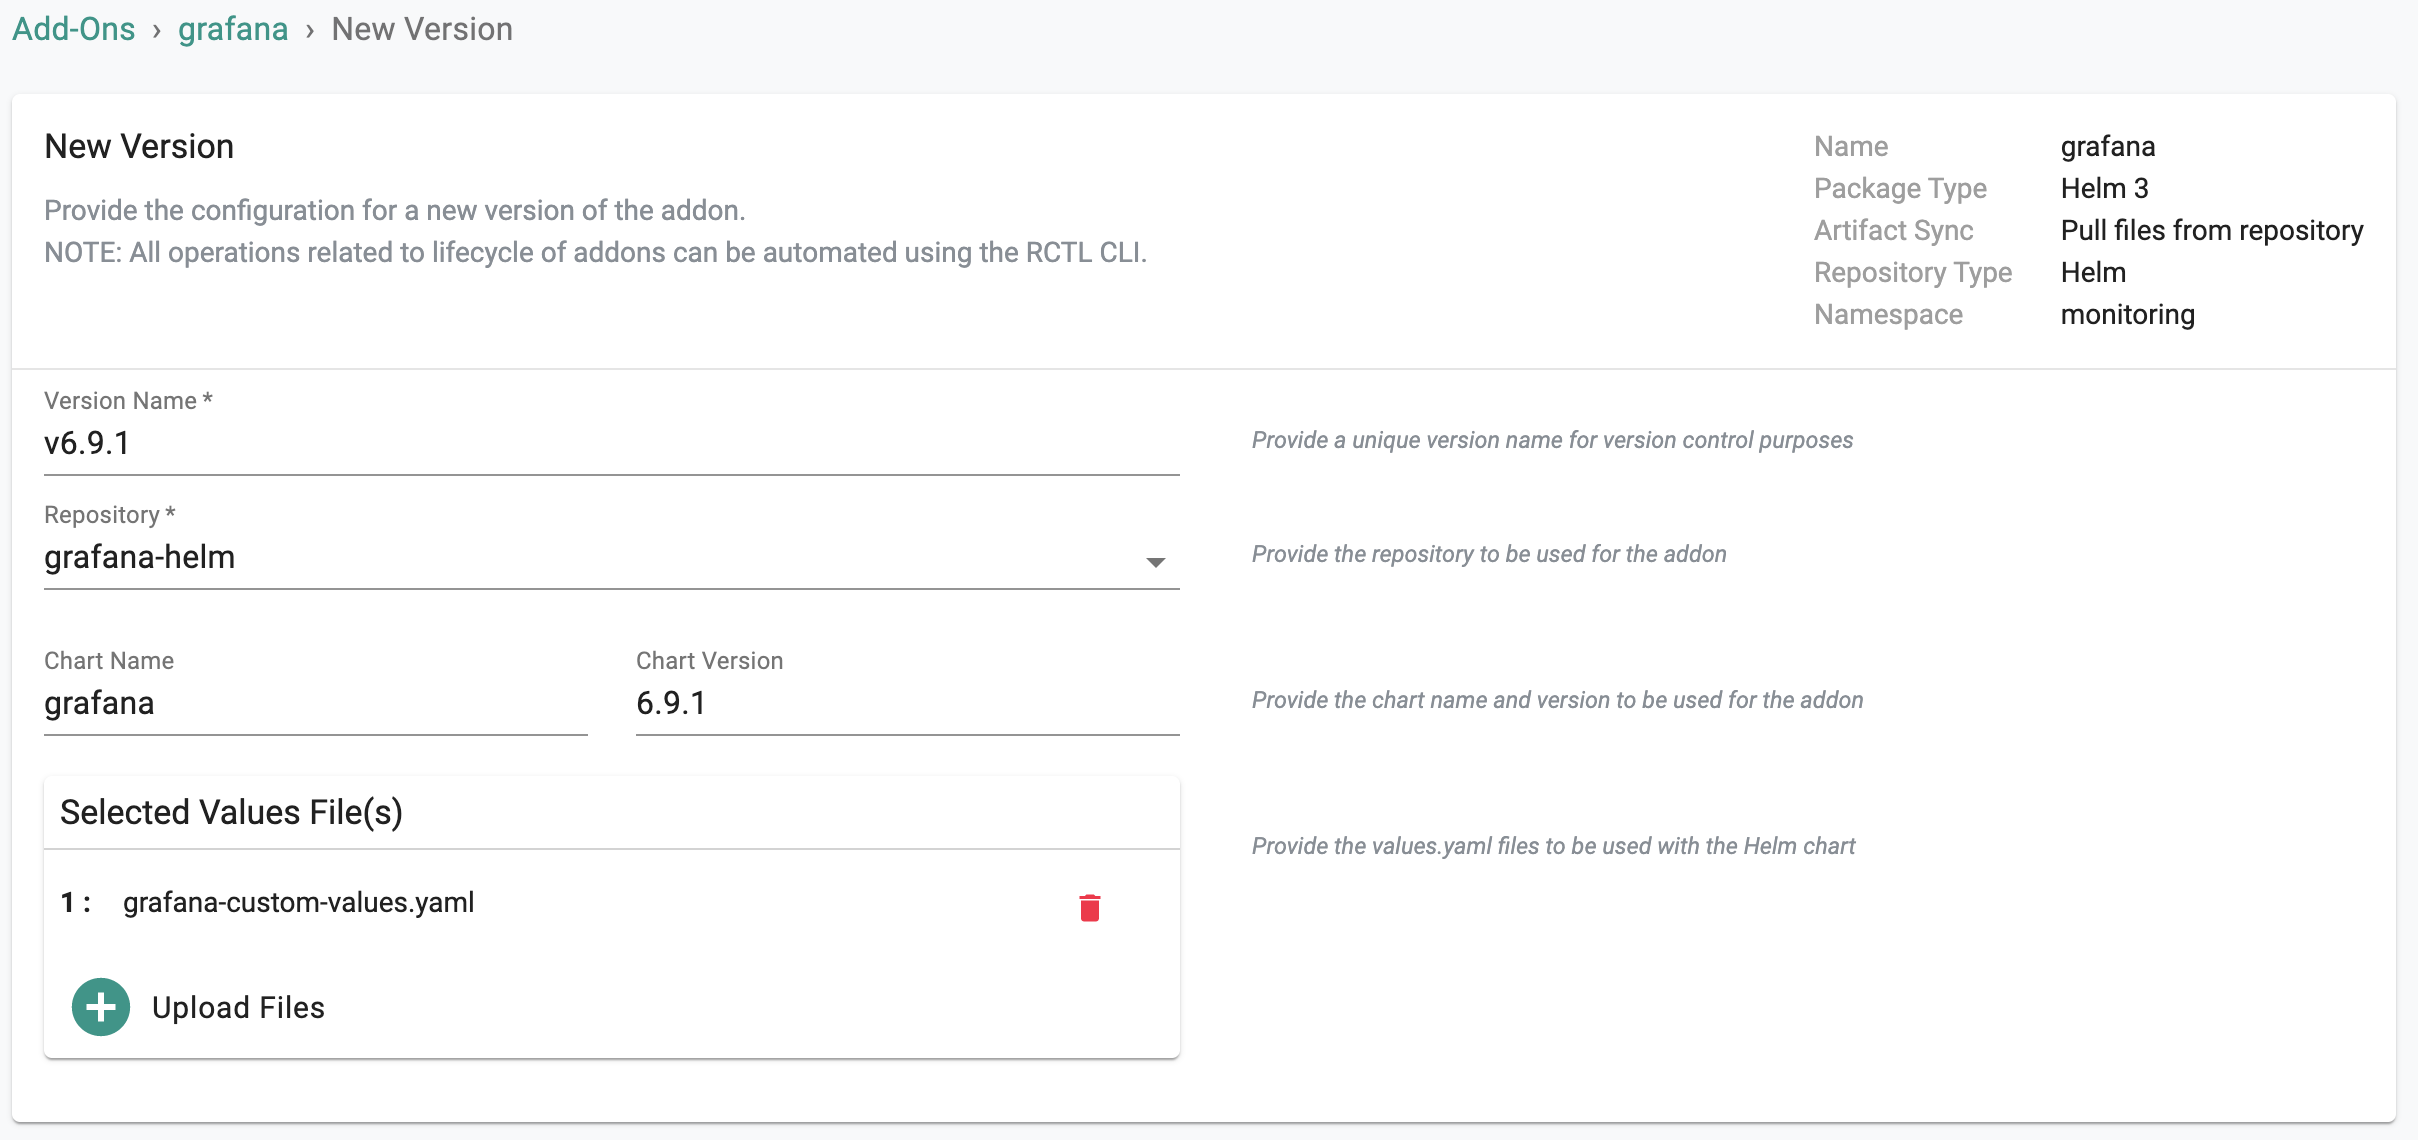Click the Package Type label

pyautogui.click(x=1900, y=189)
